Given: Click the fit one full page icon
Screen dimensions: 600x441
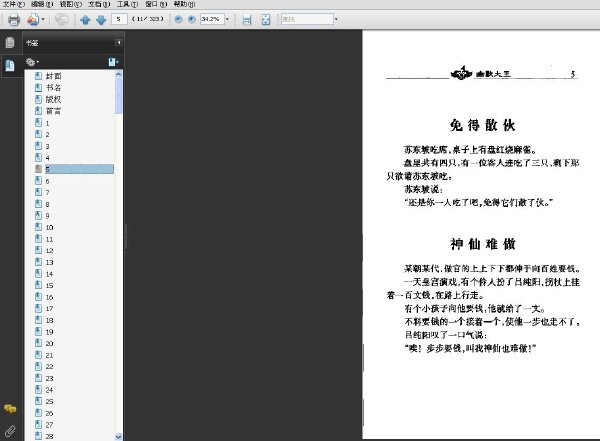Looking at the screenshot, I should click(x=266, y=20).
